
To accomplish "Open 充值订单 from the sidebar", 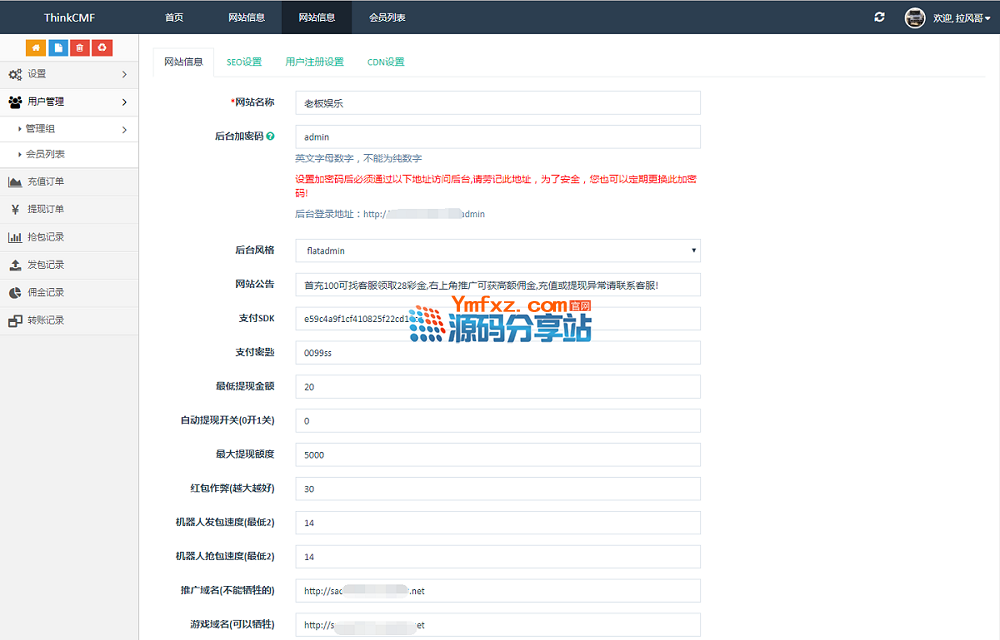I will (x=45, y=182).
